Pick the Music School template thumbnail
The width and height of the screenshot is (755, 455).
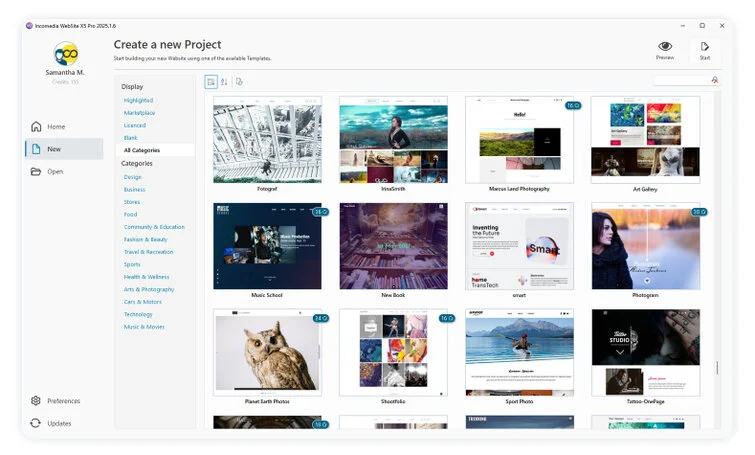coord(268,245)
